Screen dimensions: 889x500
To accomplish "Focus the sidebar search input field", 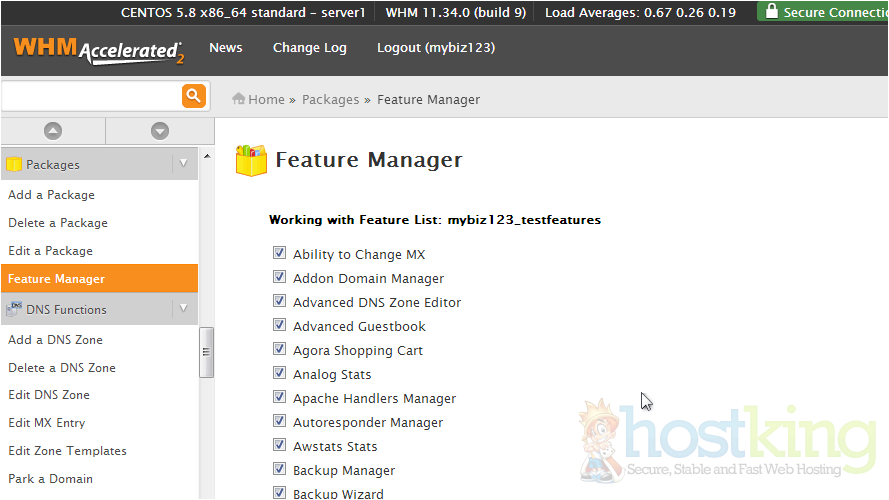I will (88, 96).
